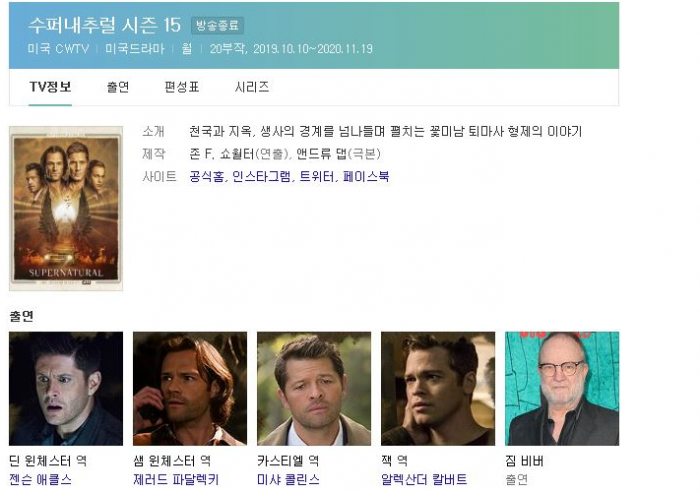Click Castiel cast photo
Viewport: 700px width, 493px height.
click(314, 389)
